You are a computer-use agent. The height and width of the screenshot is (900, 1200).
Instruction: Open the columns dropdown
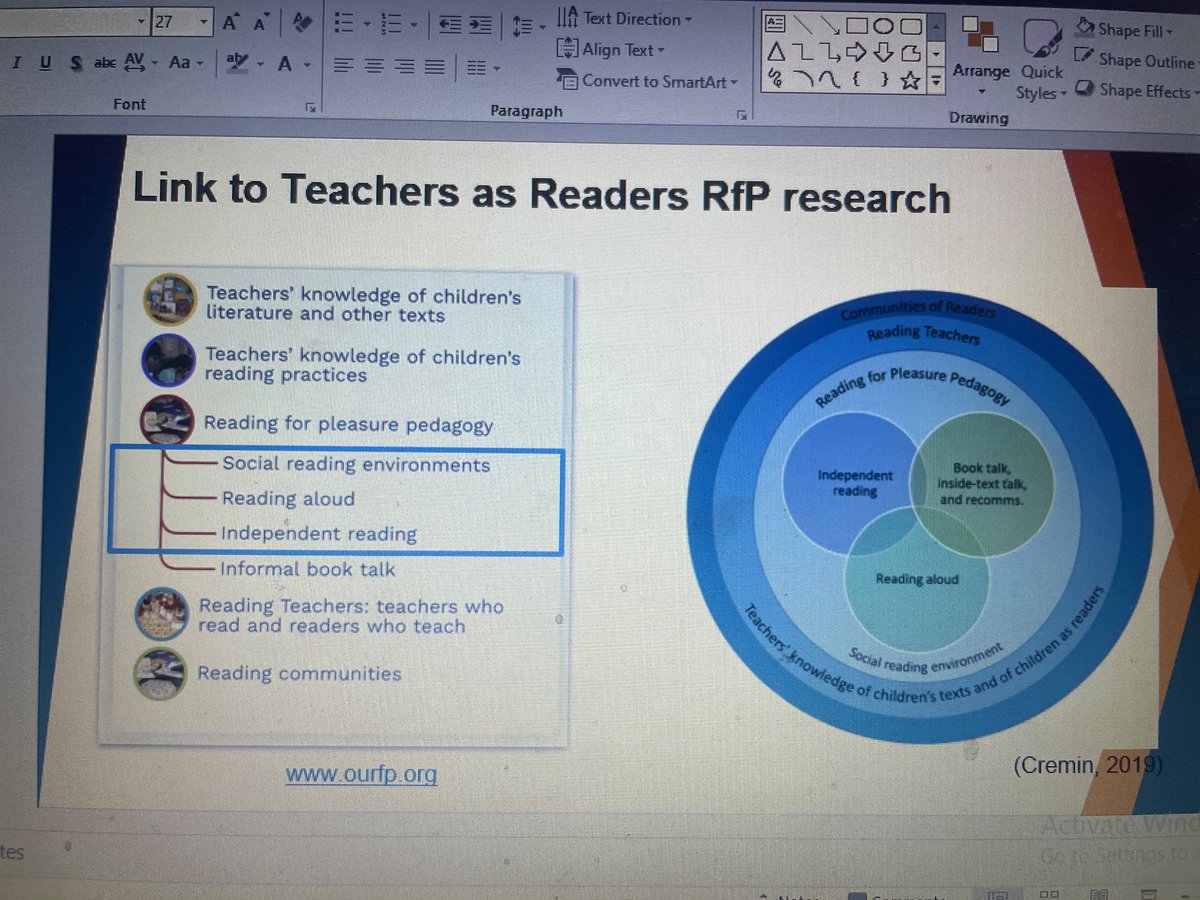(x=483, y=68)
